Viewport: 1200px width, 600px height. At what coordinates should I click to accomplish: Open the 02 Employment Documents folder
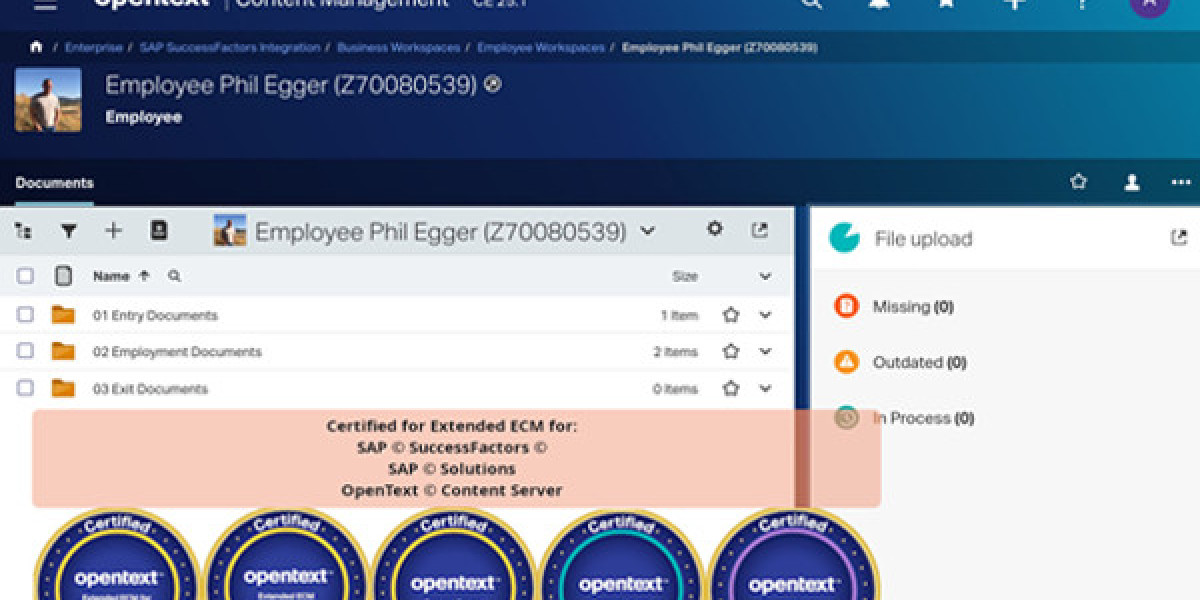click(177, 352)
